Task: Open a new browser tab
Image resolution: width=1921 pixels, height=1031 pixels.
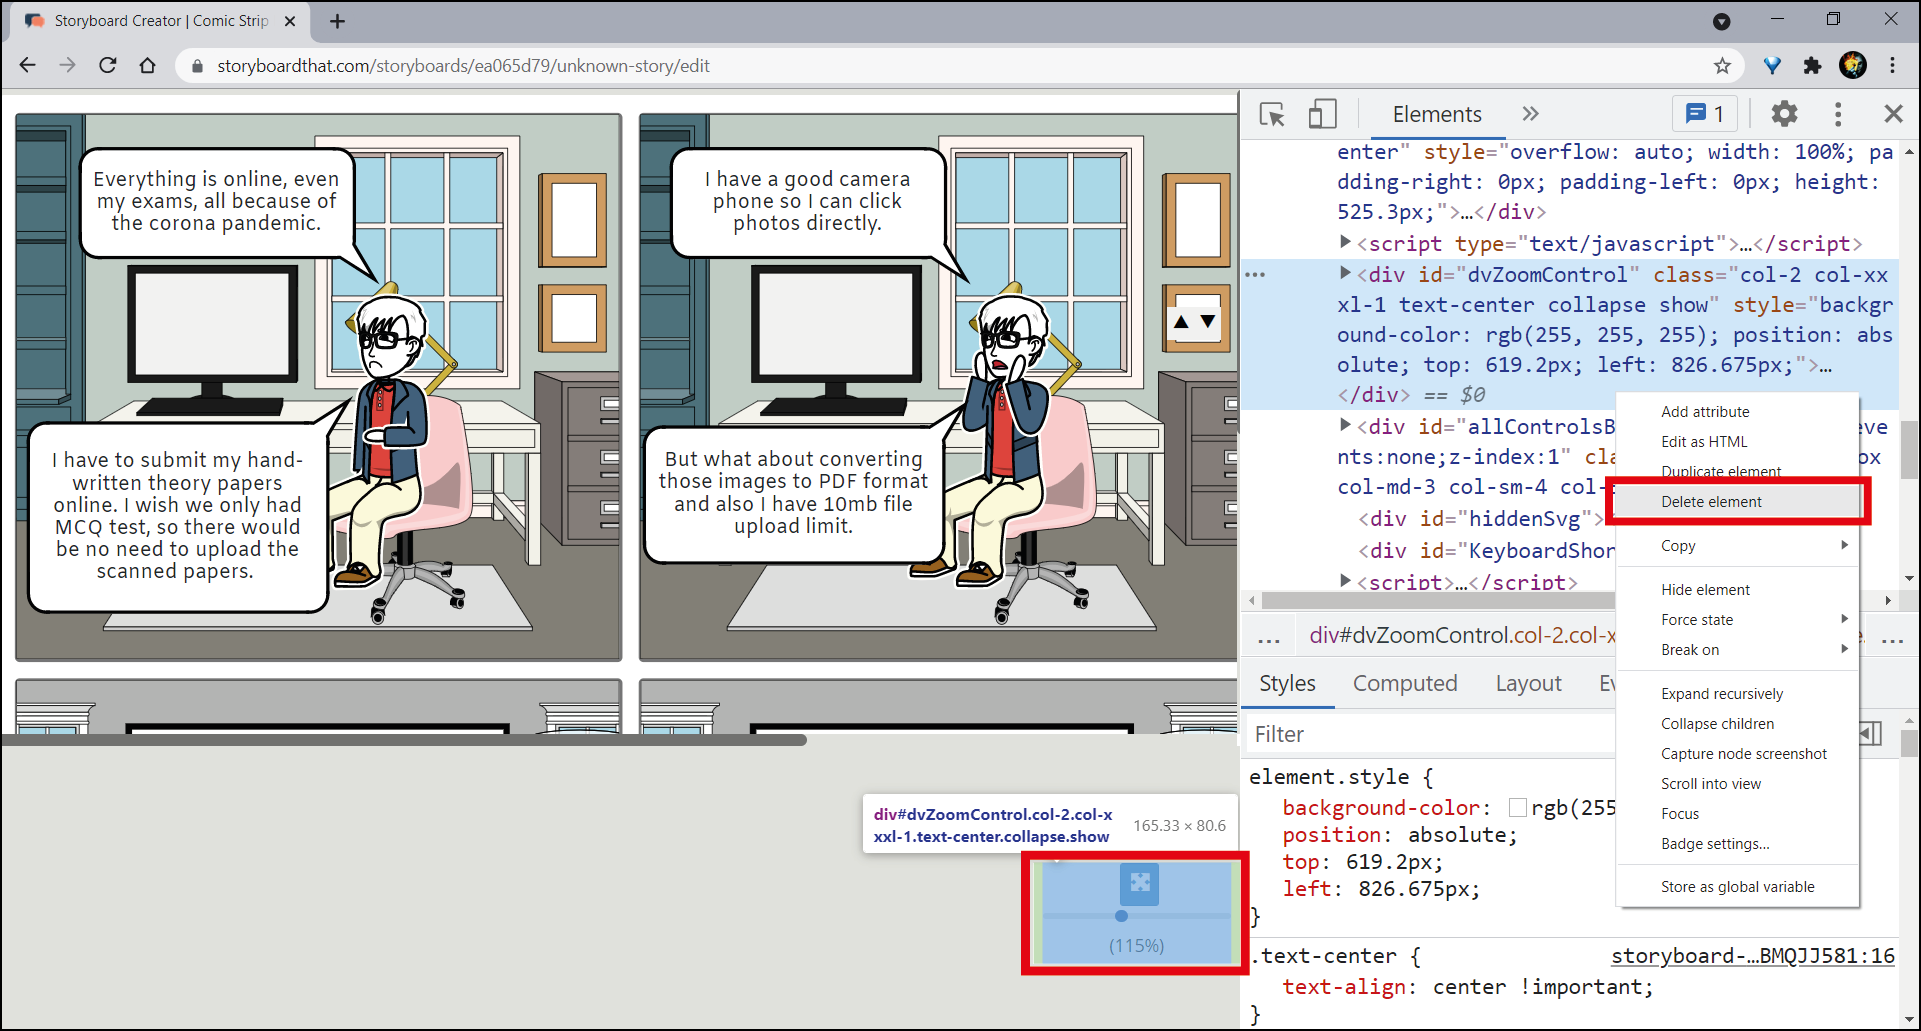Action: 337,21
